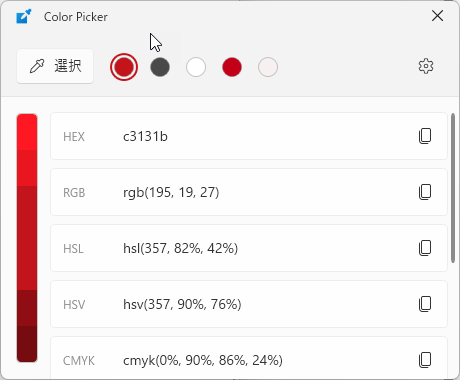This screenshot has height=380, width=460.
Task: Click the color formats list scrollbar
Action: tap(453, 188)
